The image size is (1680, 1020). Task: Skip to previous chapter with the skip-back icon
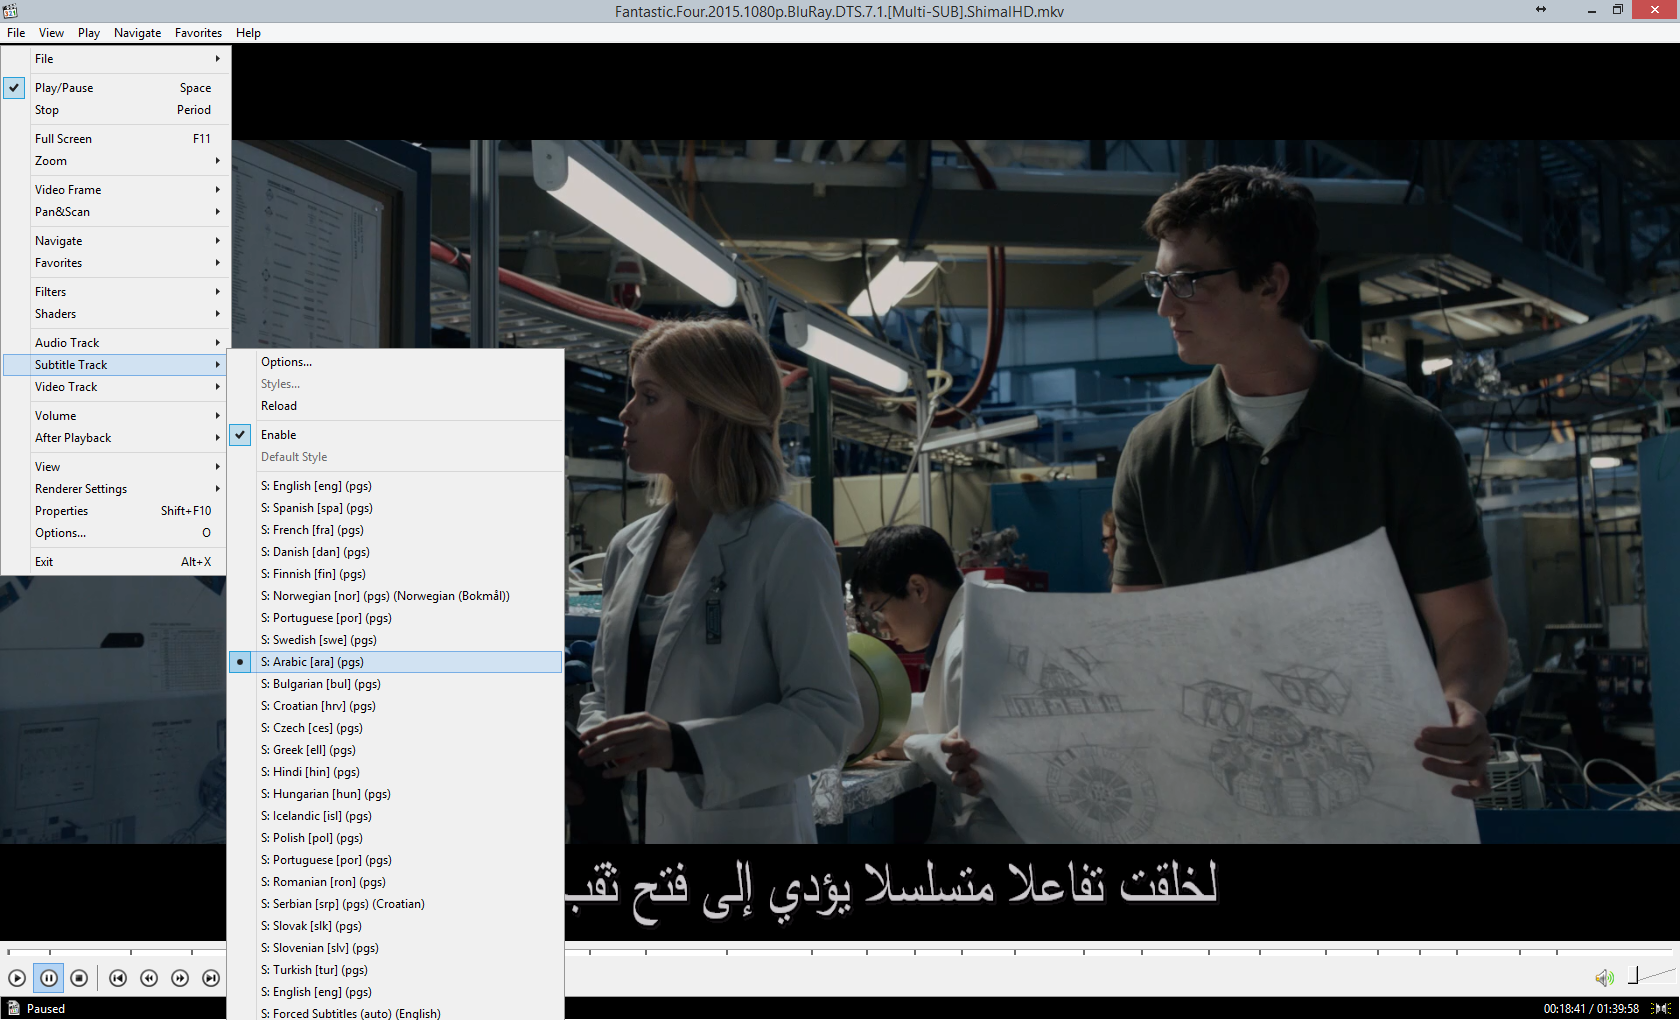click(x=118, y=978)
